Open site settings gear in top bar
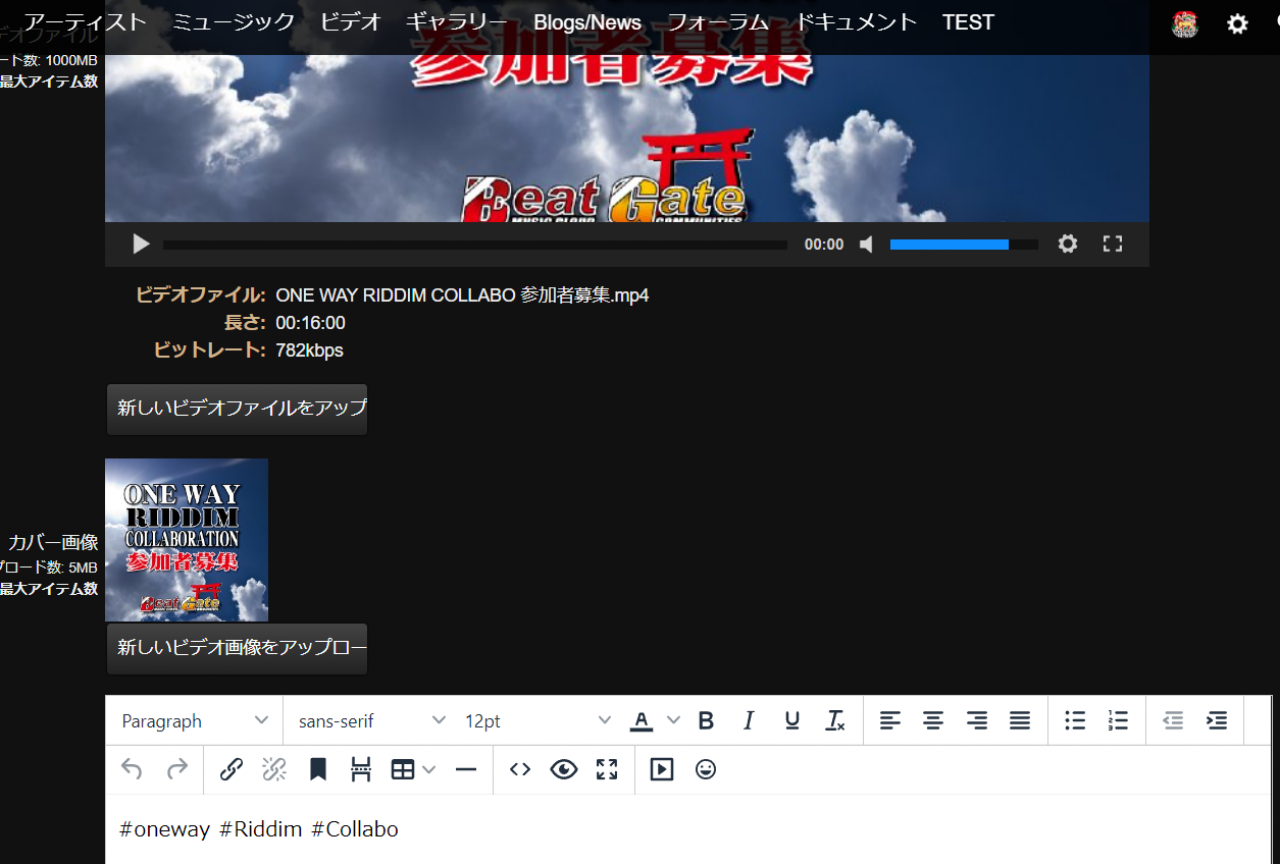This screenshot has height=864, width=1280. (1238, 24)
